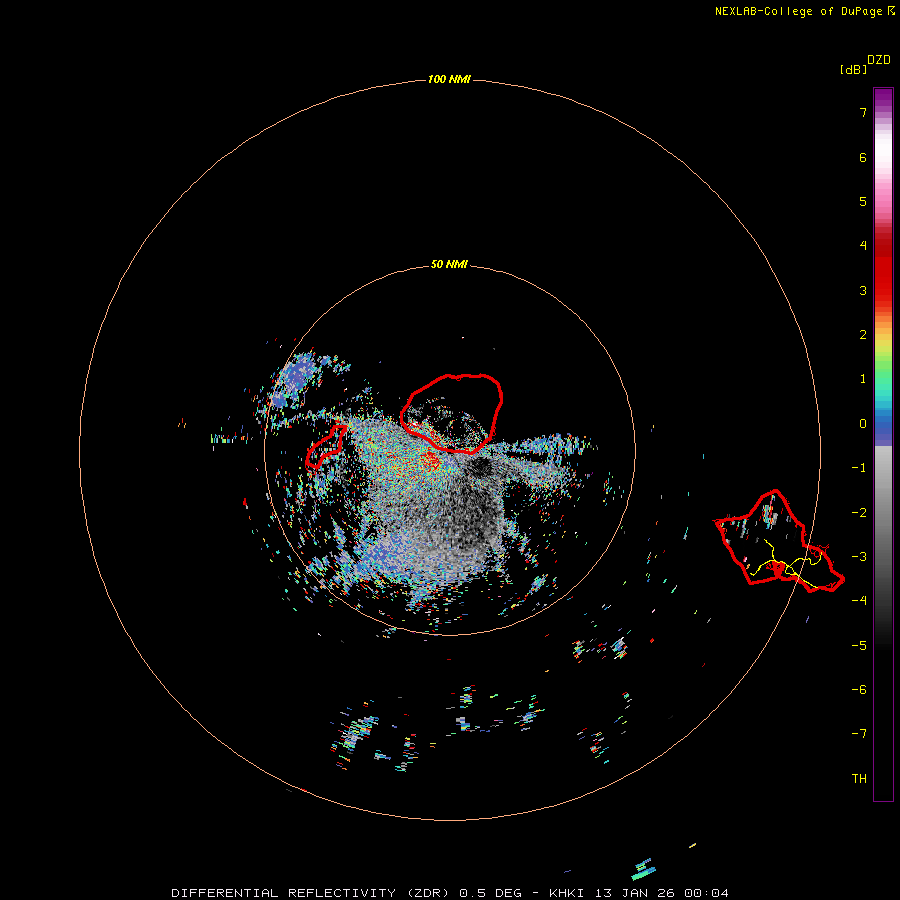Click the -4 value on the color scale

pyautogui.click(x=859, y=601)
